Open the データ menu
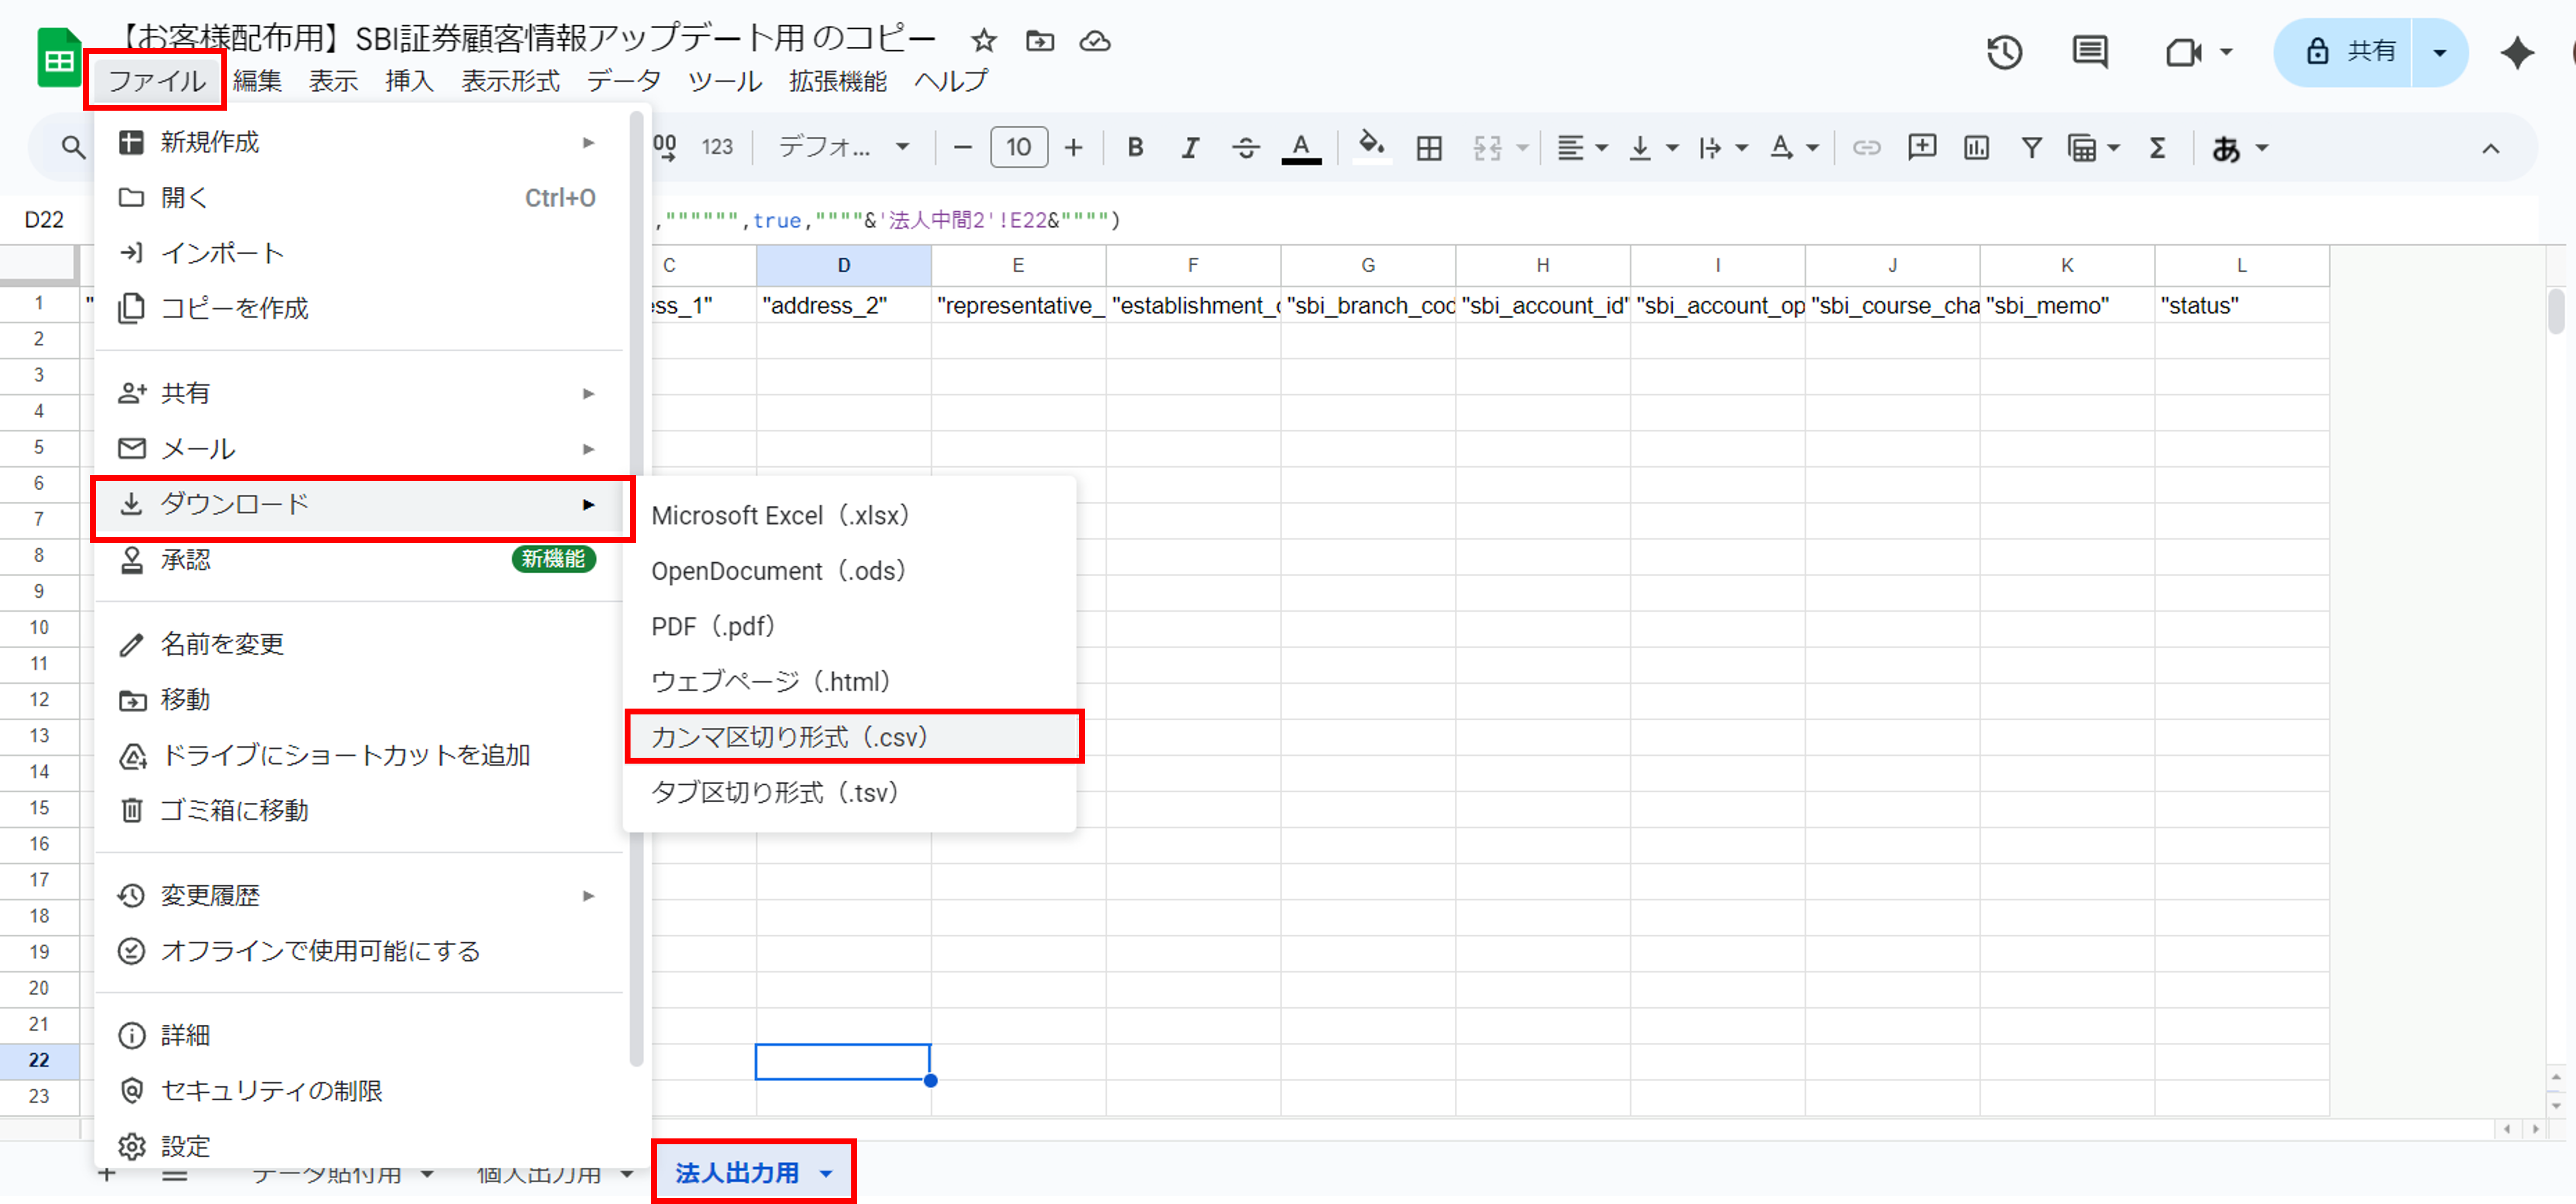Image resolution: width=2576 pixels, height=1204 pixels. [x=623, y=81]
